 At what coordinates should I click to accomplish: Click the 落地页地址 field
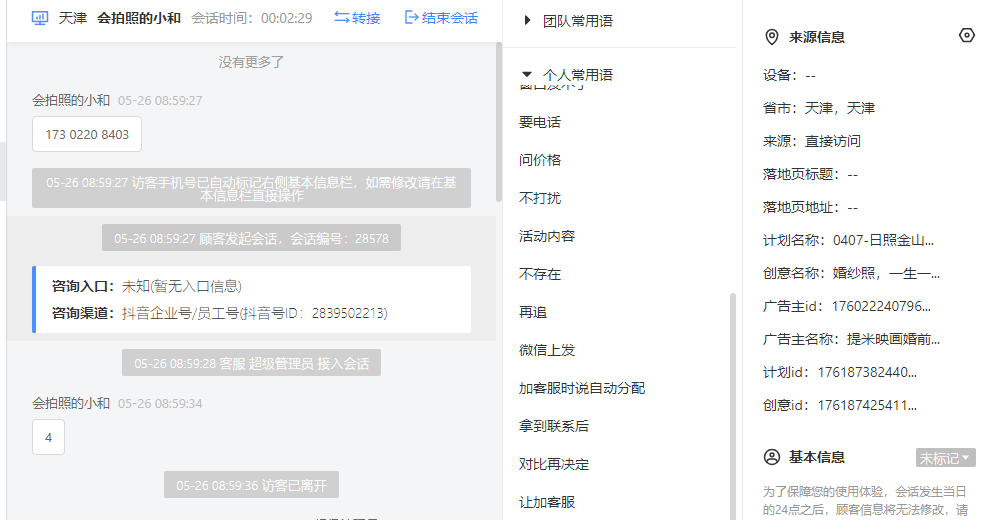click(810, 207)
